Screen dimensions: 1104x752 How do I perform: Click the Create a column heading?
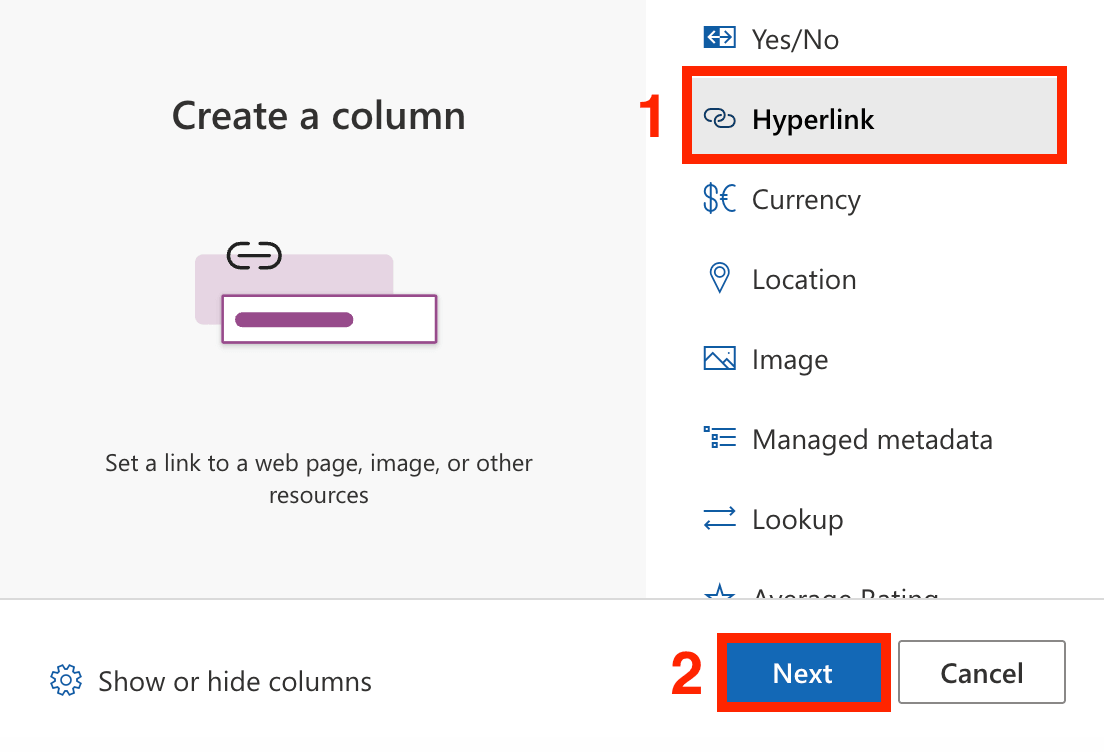tap(319, 116)
